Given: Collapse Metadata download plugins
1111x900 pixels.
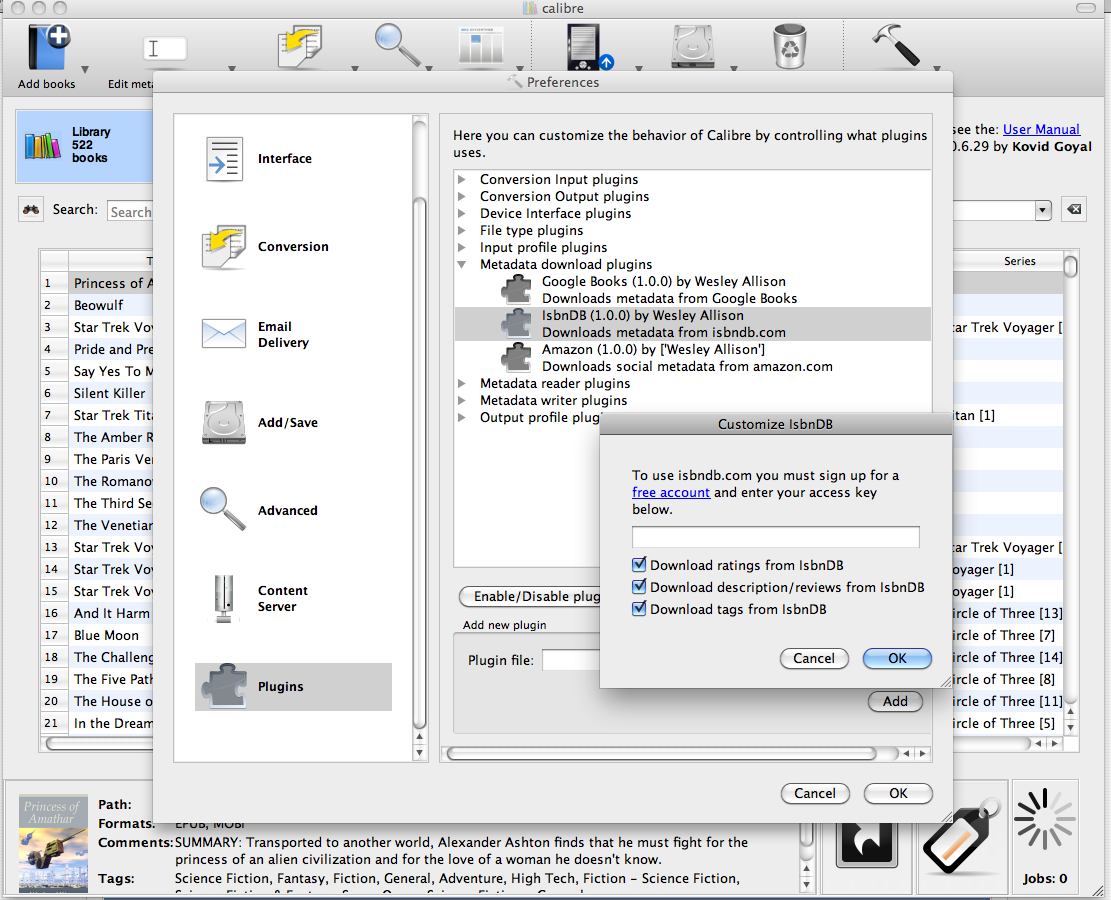Looking at the screenshot, I should [x=462, y=264].
